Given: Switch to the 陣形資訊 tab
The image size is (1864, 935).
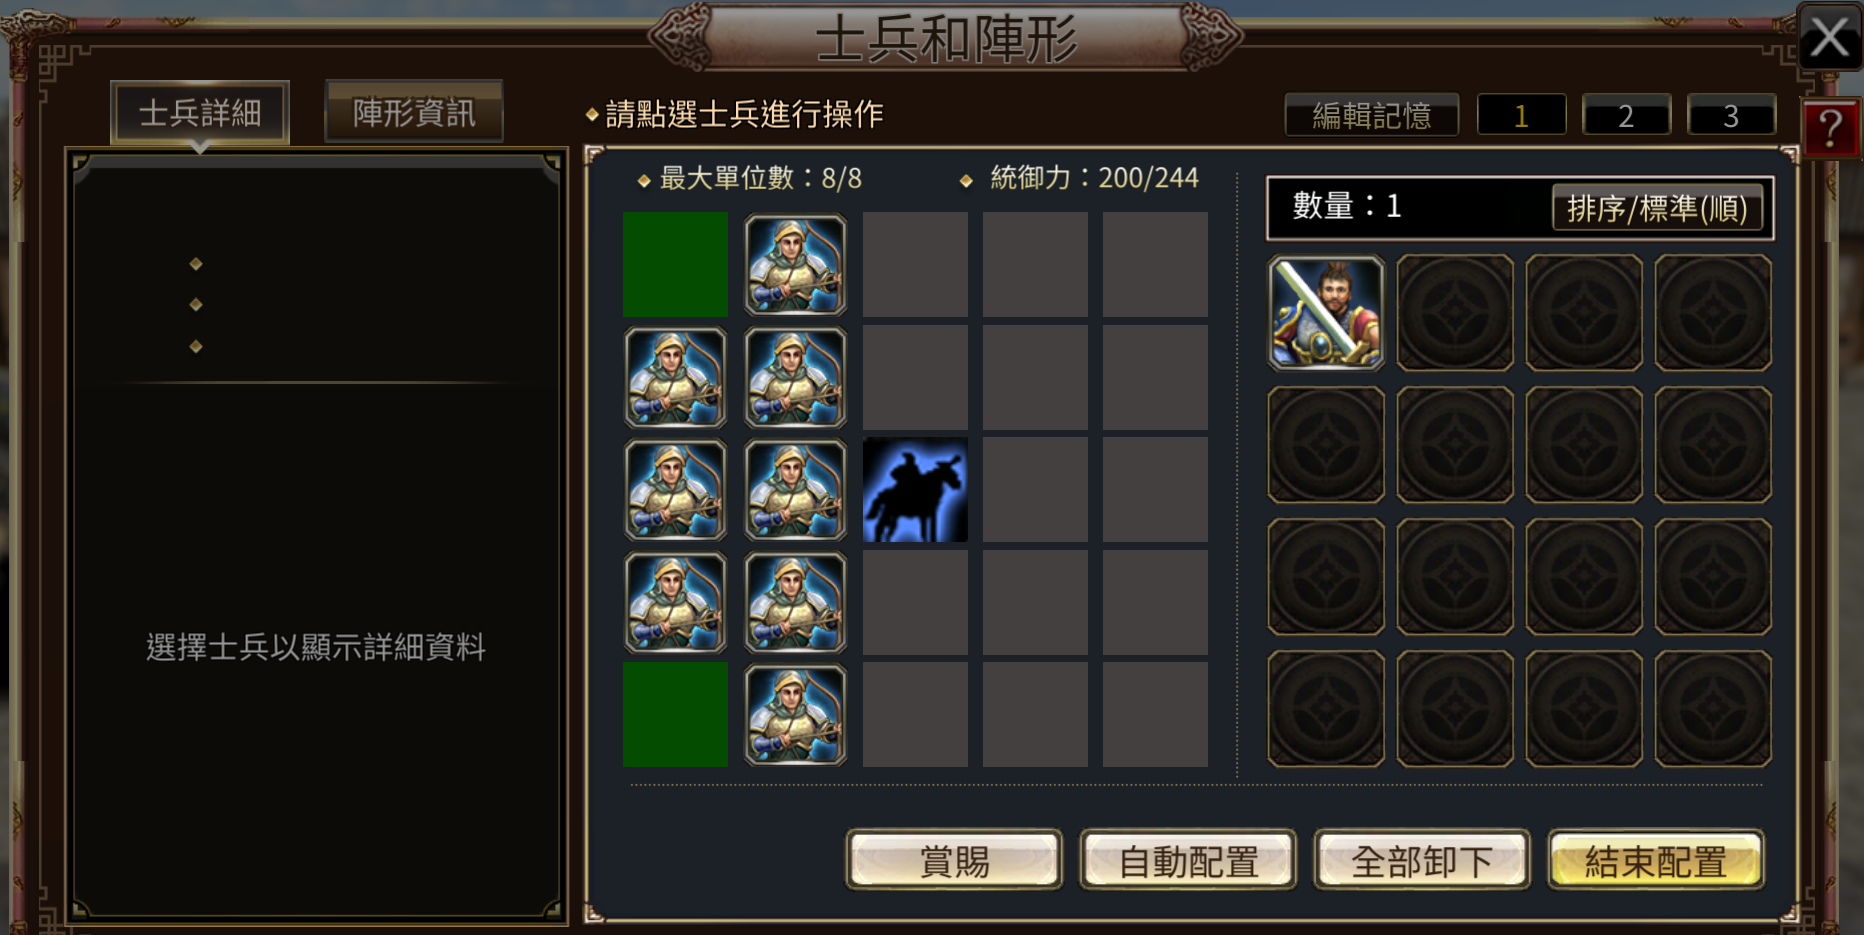Looking at the screenshot, I should click(414, 112).
